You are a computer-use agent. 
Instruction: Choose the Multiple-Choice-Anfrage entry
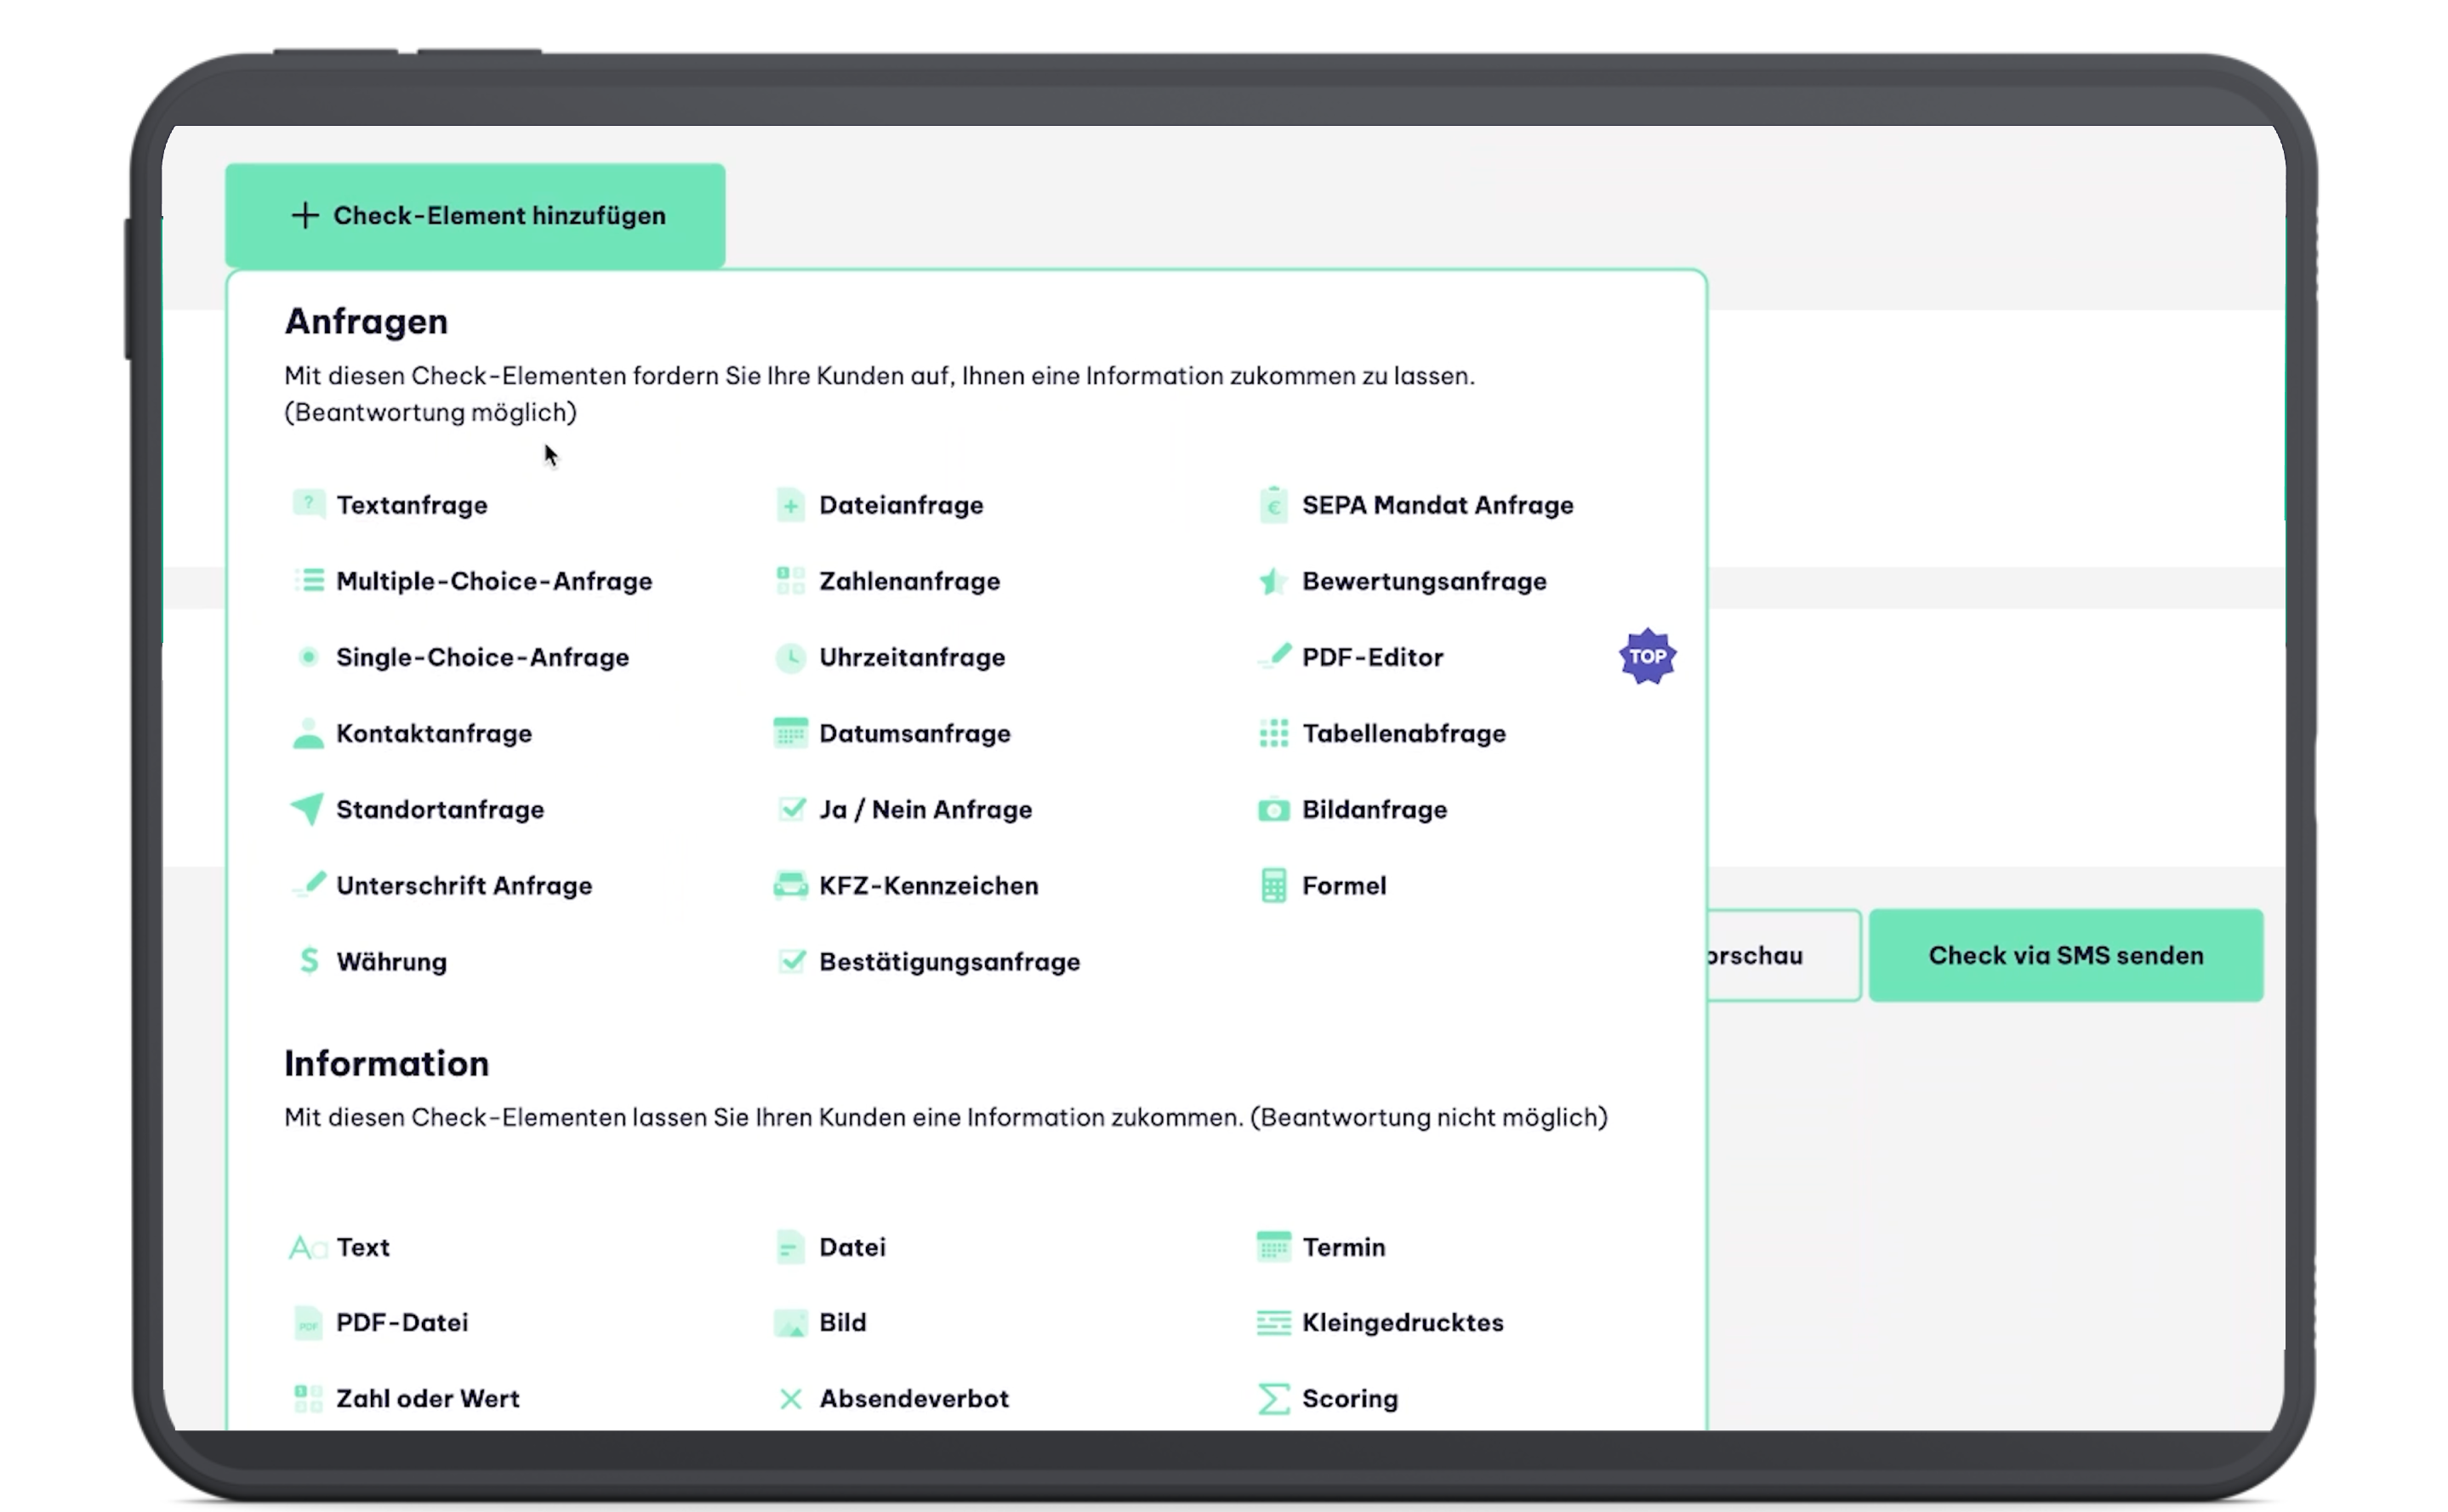(494, 581)
